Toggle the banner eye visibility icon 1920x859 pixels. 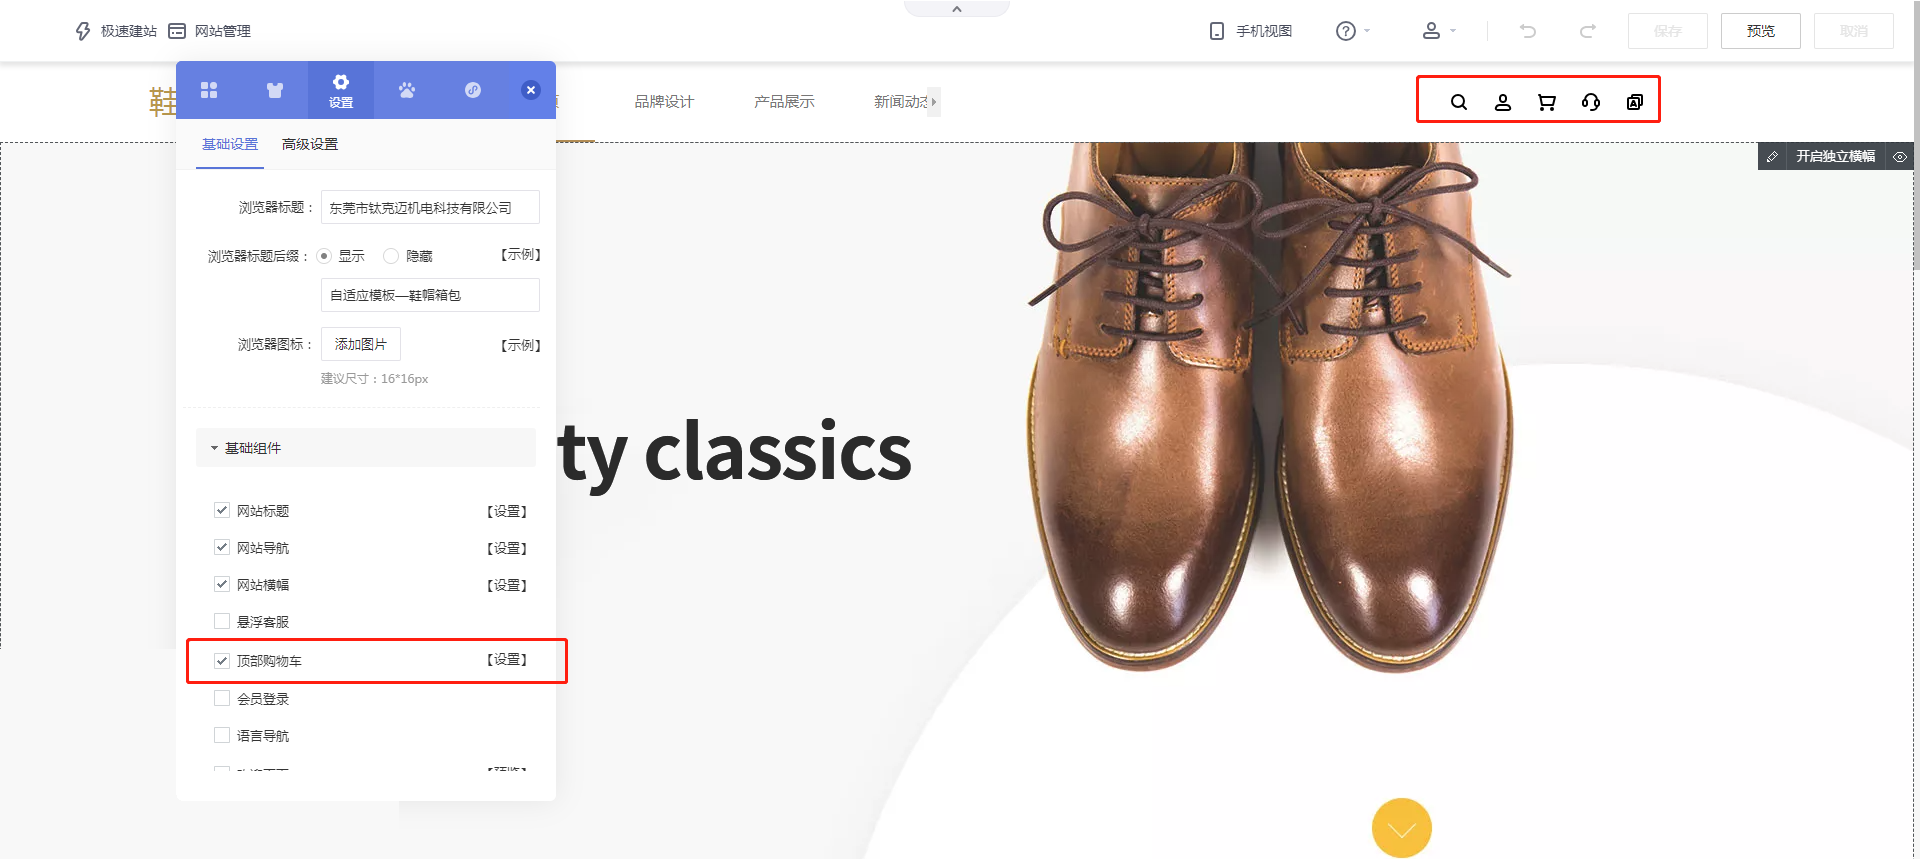(x=1900, y=157)
